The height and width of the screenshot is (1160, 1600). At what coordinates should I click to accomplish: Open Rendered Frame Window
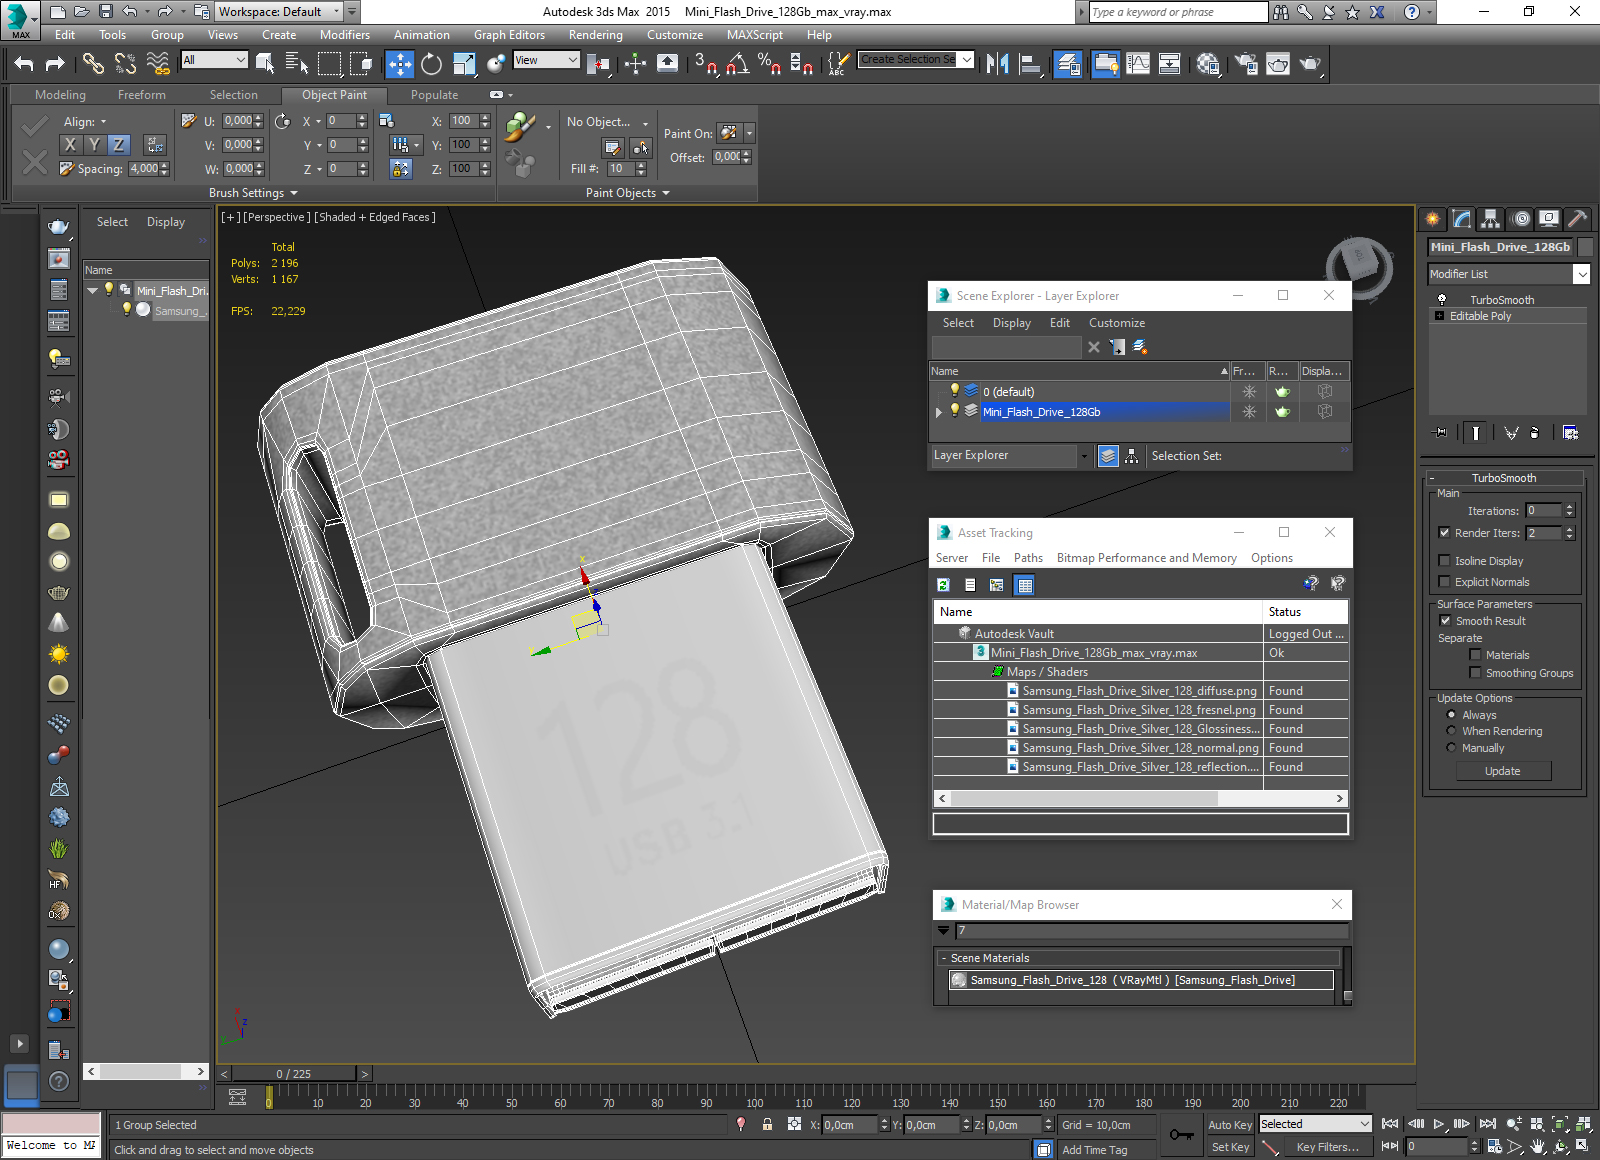[1278, 64]
